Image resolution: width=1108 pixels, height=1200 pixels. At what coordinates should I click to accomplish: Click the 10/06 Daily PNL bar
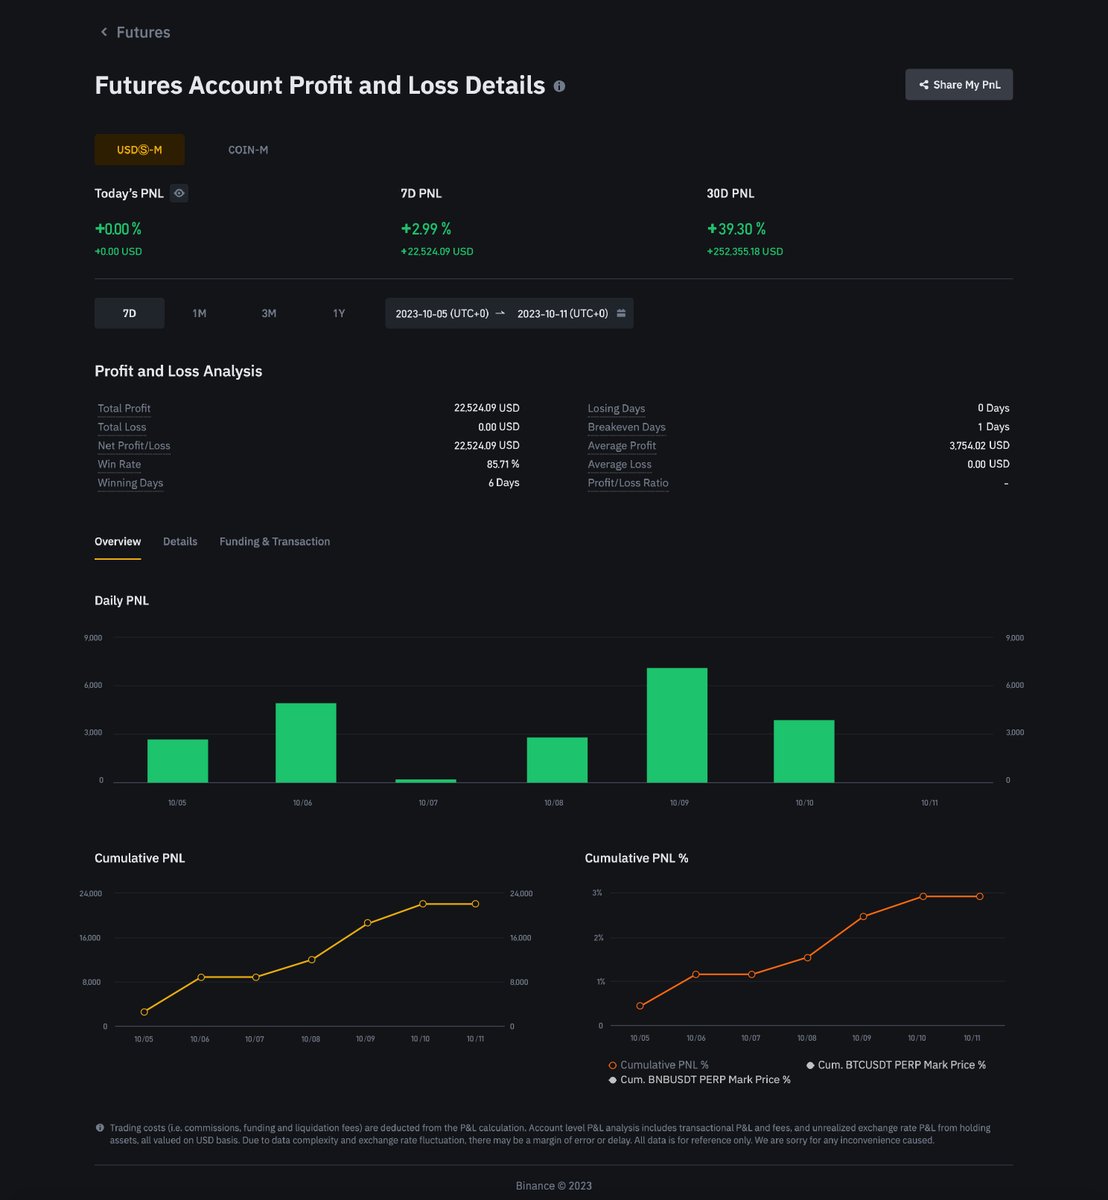click(306, 743)
